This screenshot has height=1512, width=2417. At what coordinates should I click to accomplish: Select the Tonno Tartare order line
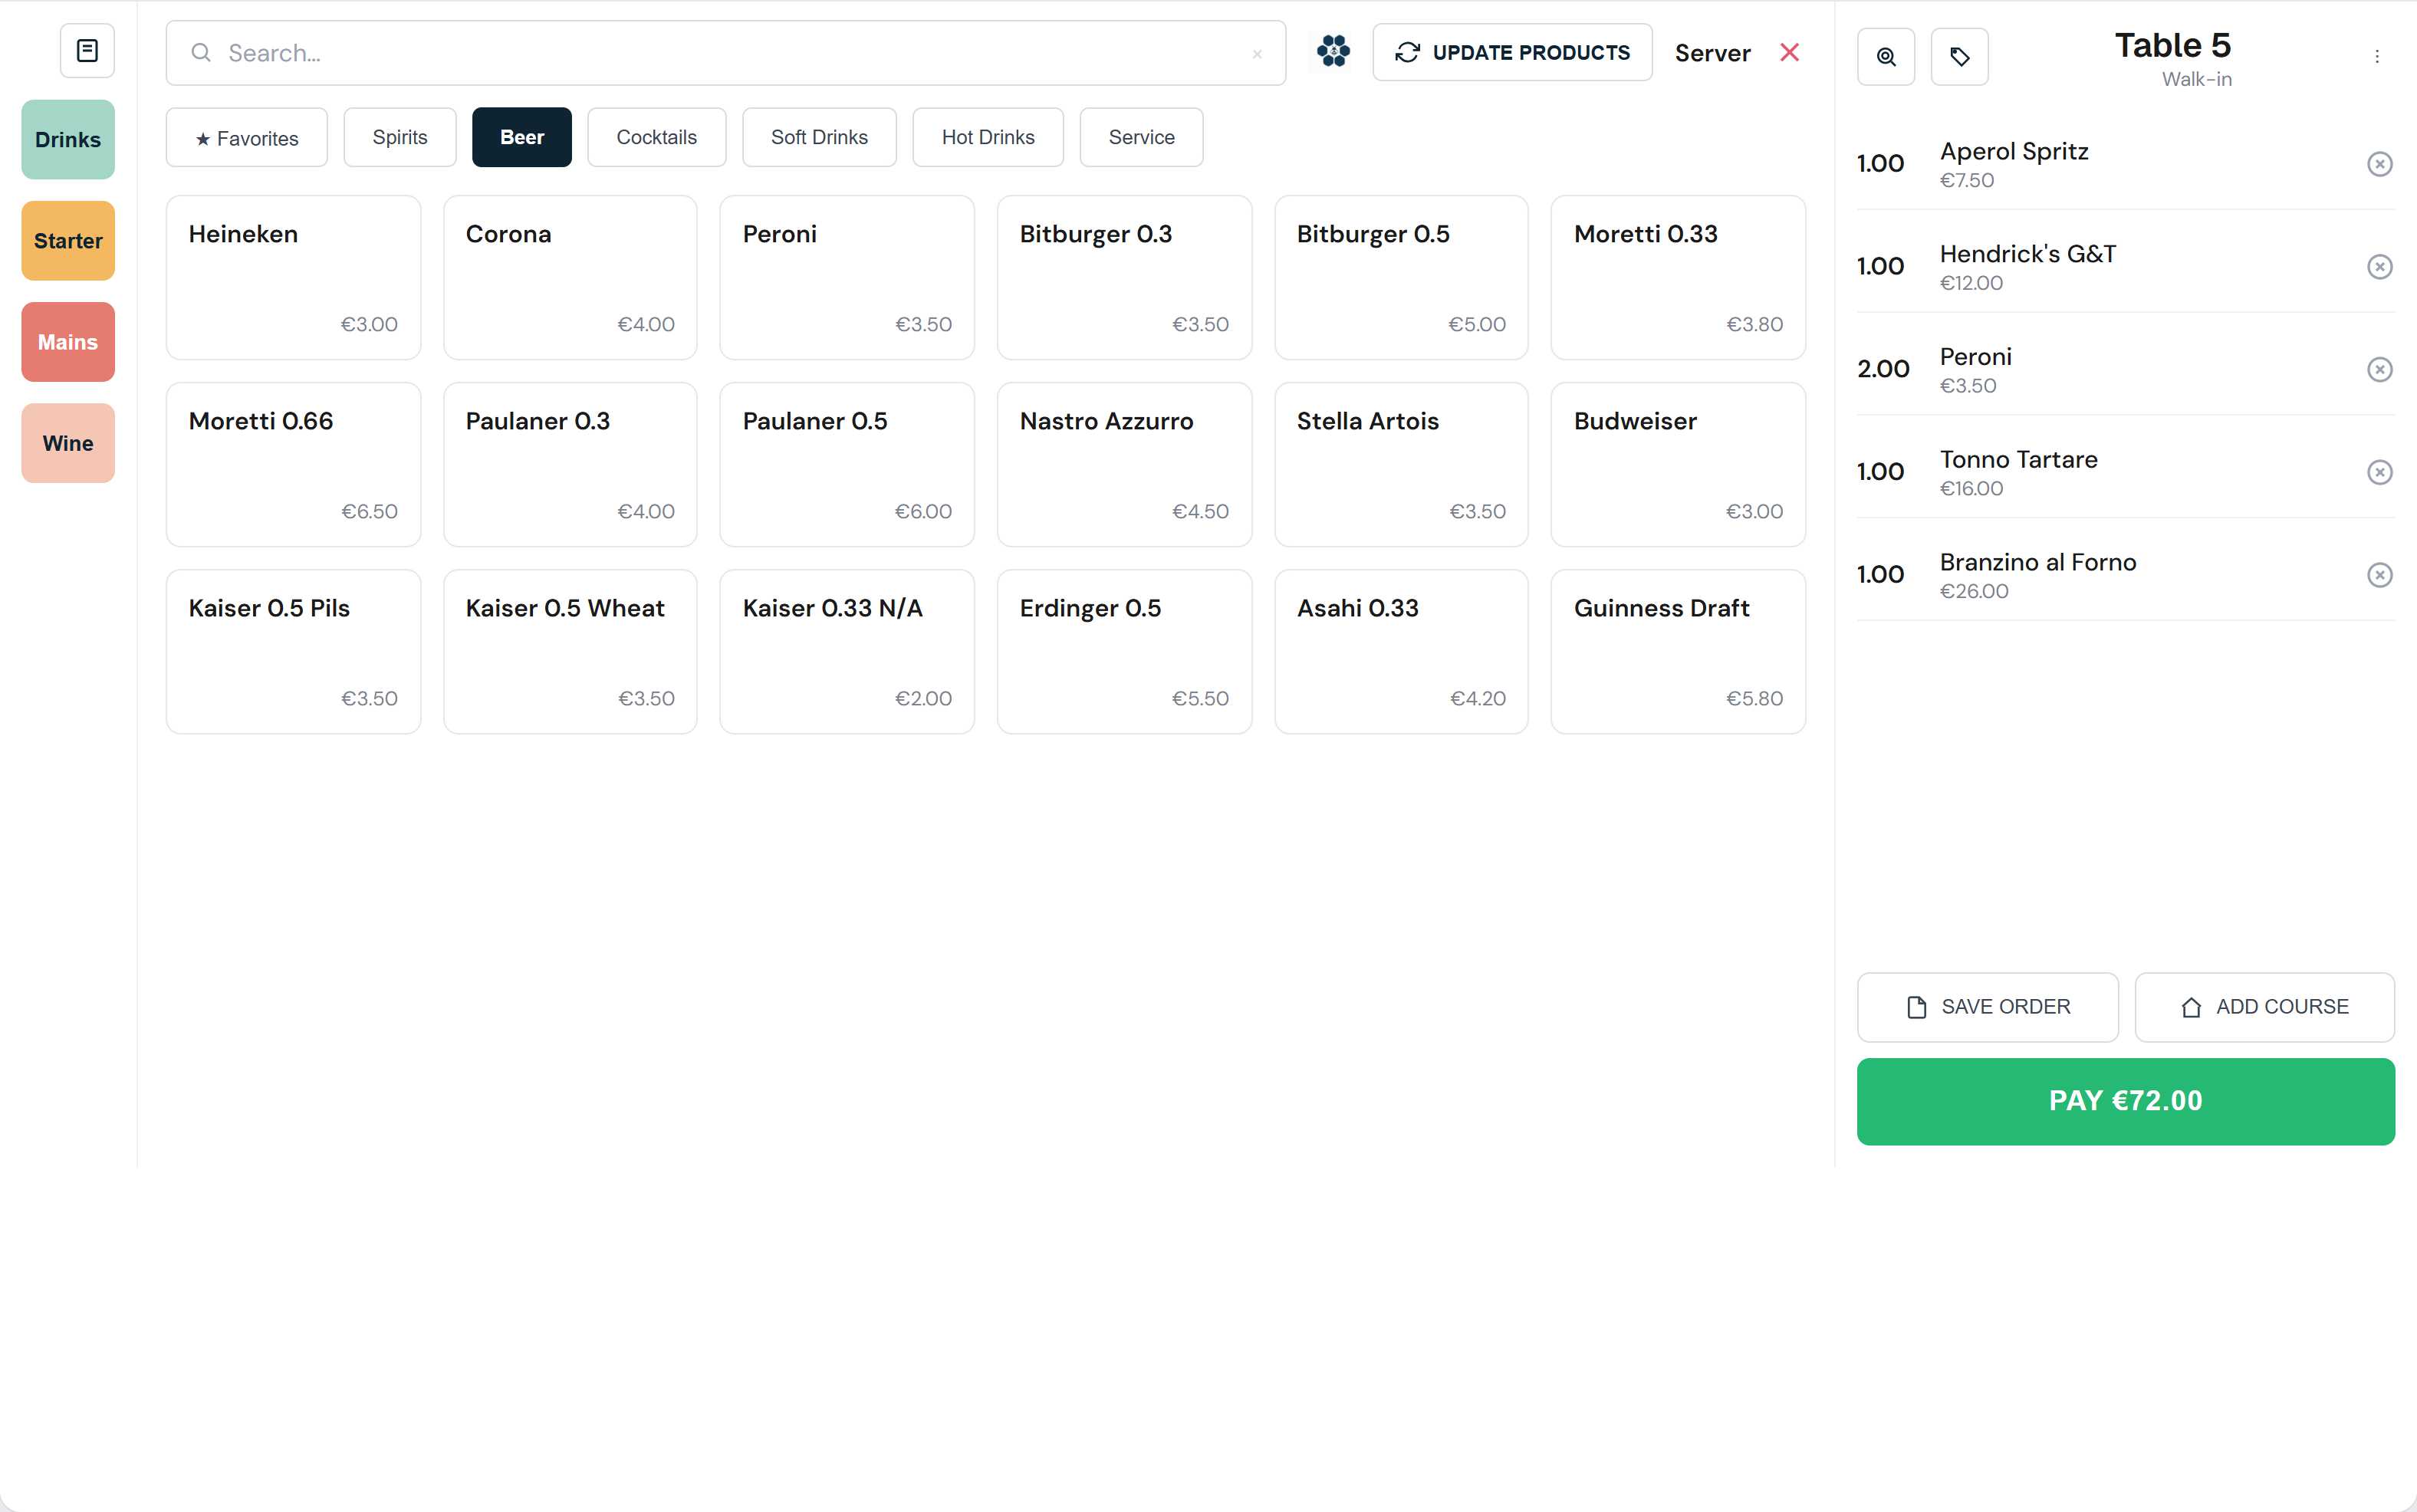tap(2125, 472)
